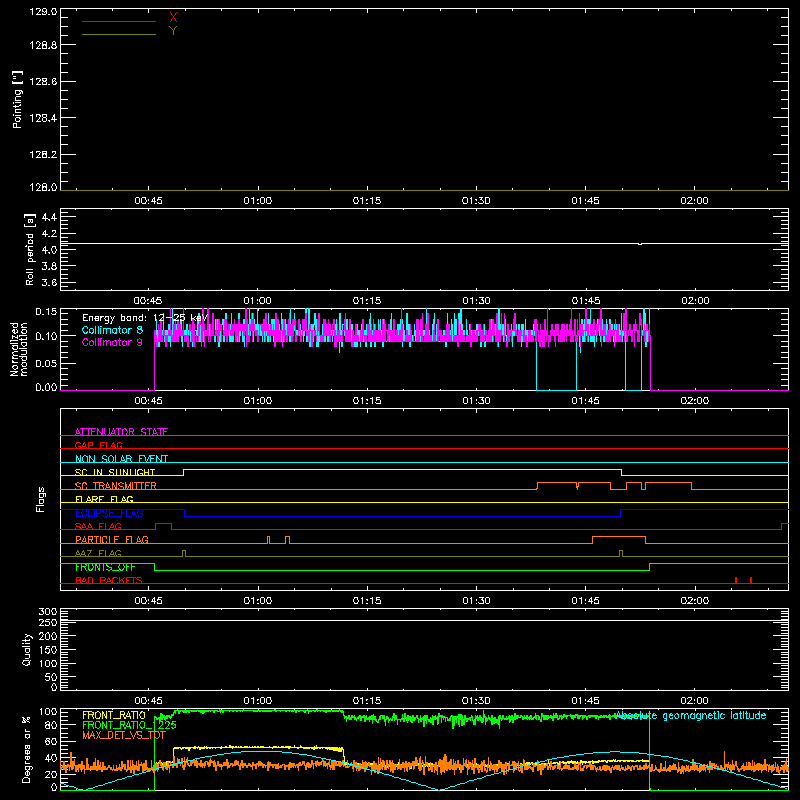Click the 128.4 Pointing axis tick

coord(43,118)
